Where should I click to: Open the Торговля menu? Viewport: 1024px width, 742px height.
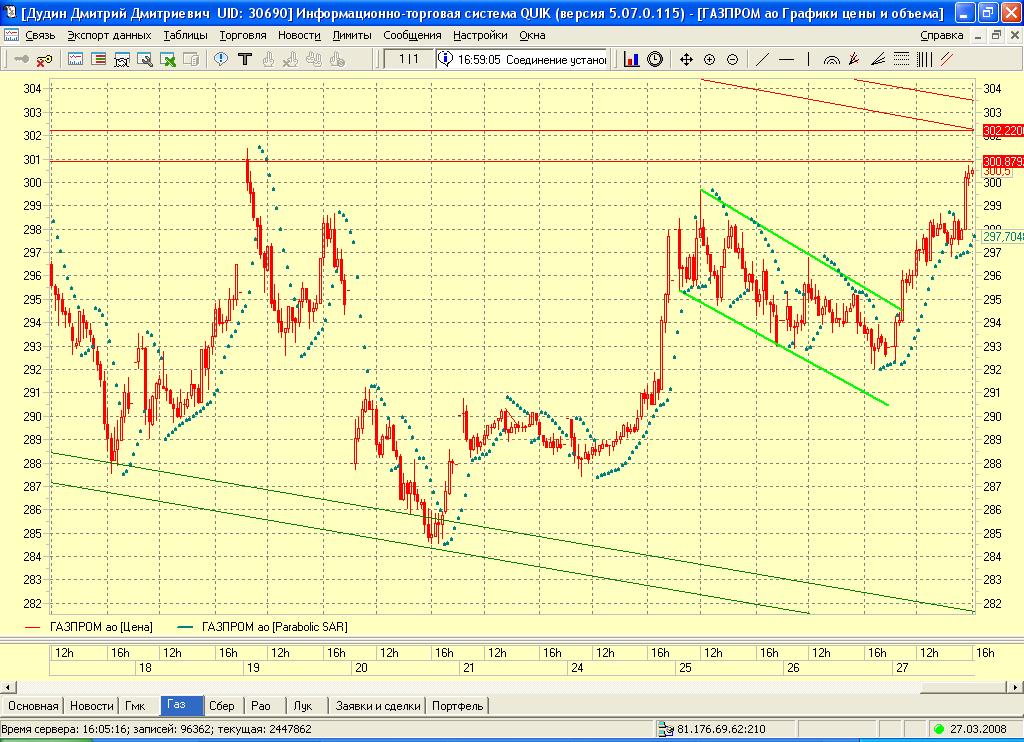pos(243,35)
